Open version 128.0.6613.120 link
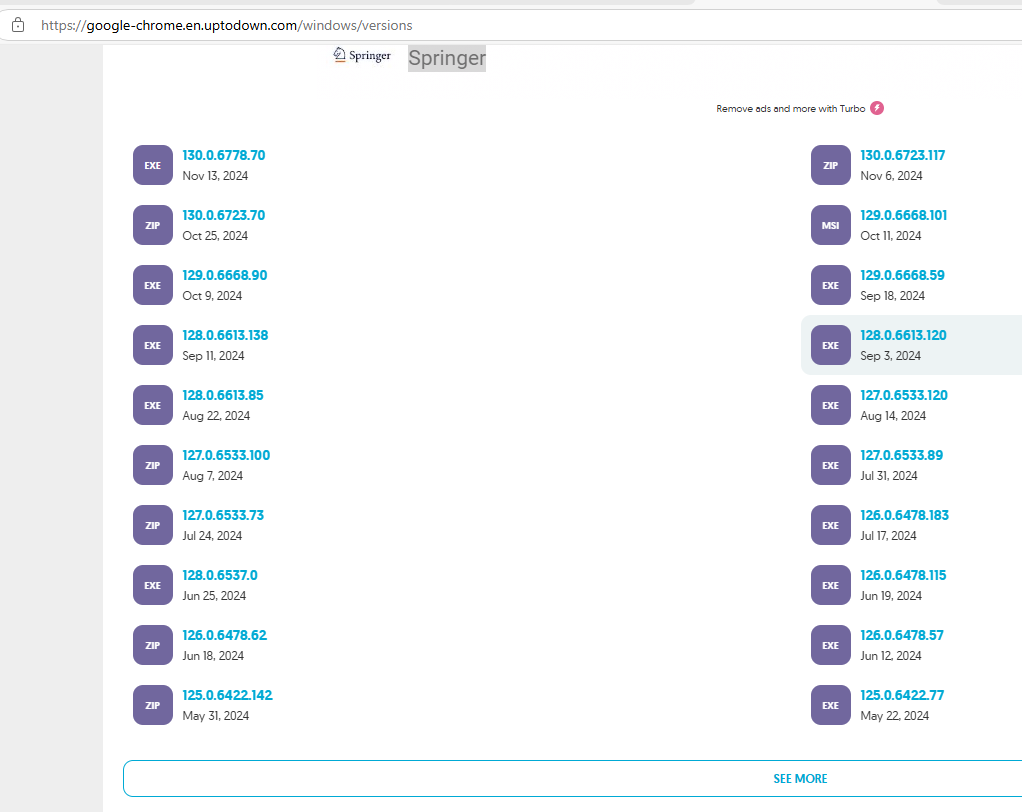The height and width of the screenshot is (812, 1022). pyautogui.click(x=903, y=335)
